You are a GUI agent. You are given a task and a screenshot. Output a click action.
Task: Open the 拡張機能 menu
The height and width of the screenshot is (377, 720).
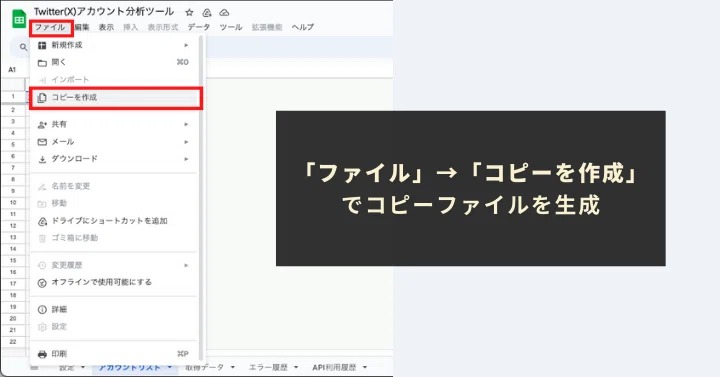coord(267,28)
